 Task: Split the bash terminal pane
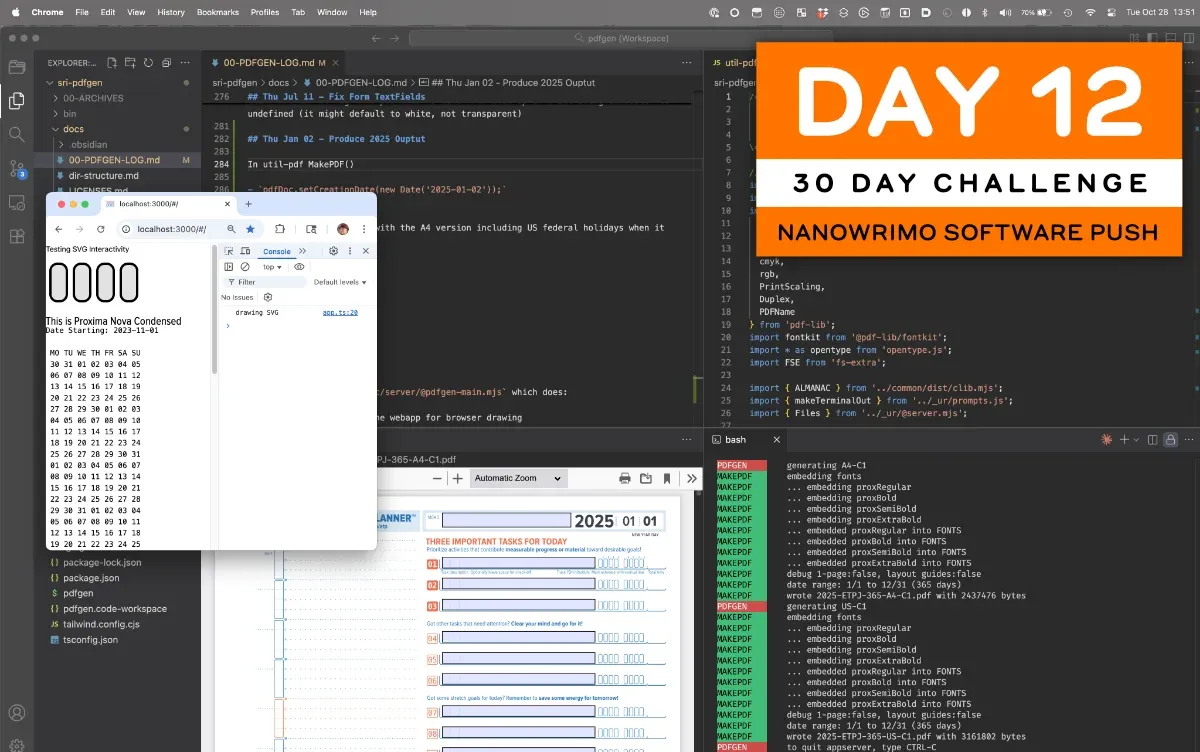tap(1152, 439)
